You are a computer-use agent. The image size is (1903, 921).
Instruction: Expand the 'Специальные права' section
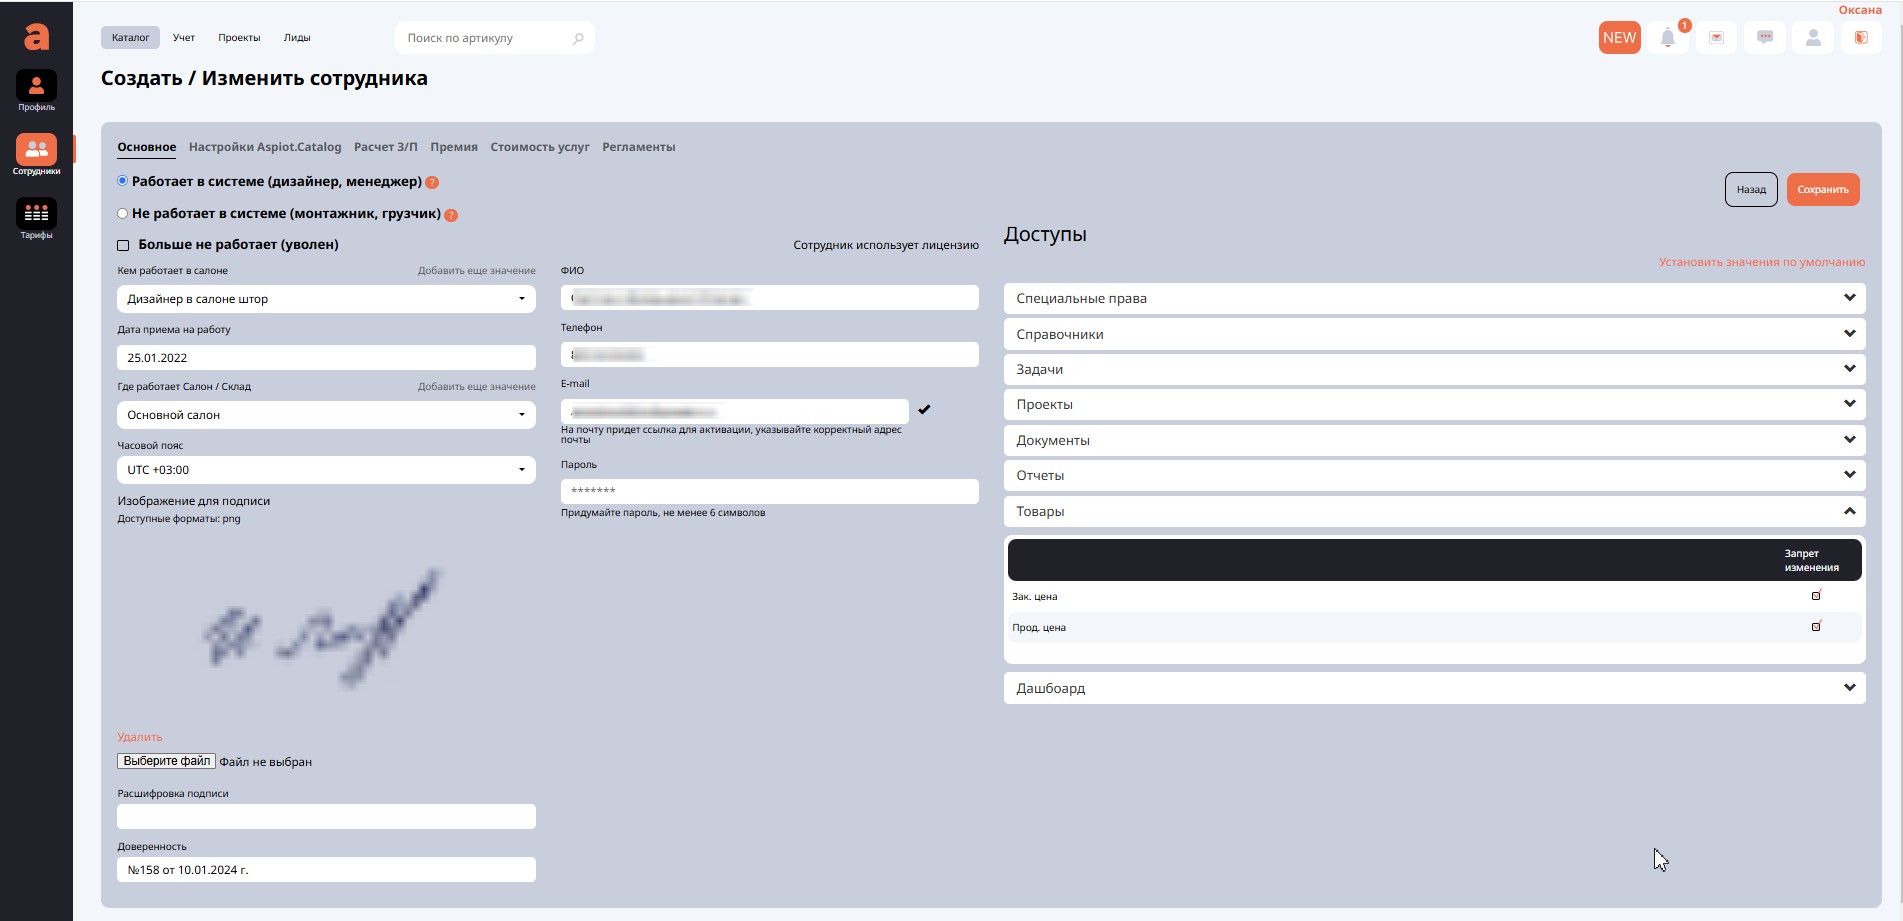(1434, 298)
